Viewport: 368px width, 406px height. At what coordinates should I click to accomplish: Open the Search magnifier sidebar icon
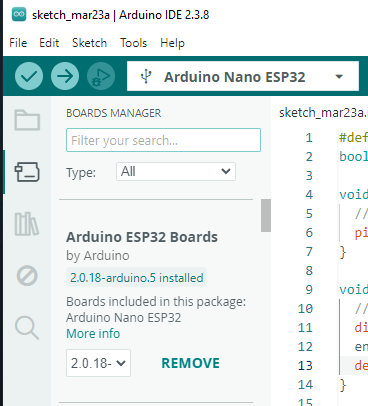27,328
